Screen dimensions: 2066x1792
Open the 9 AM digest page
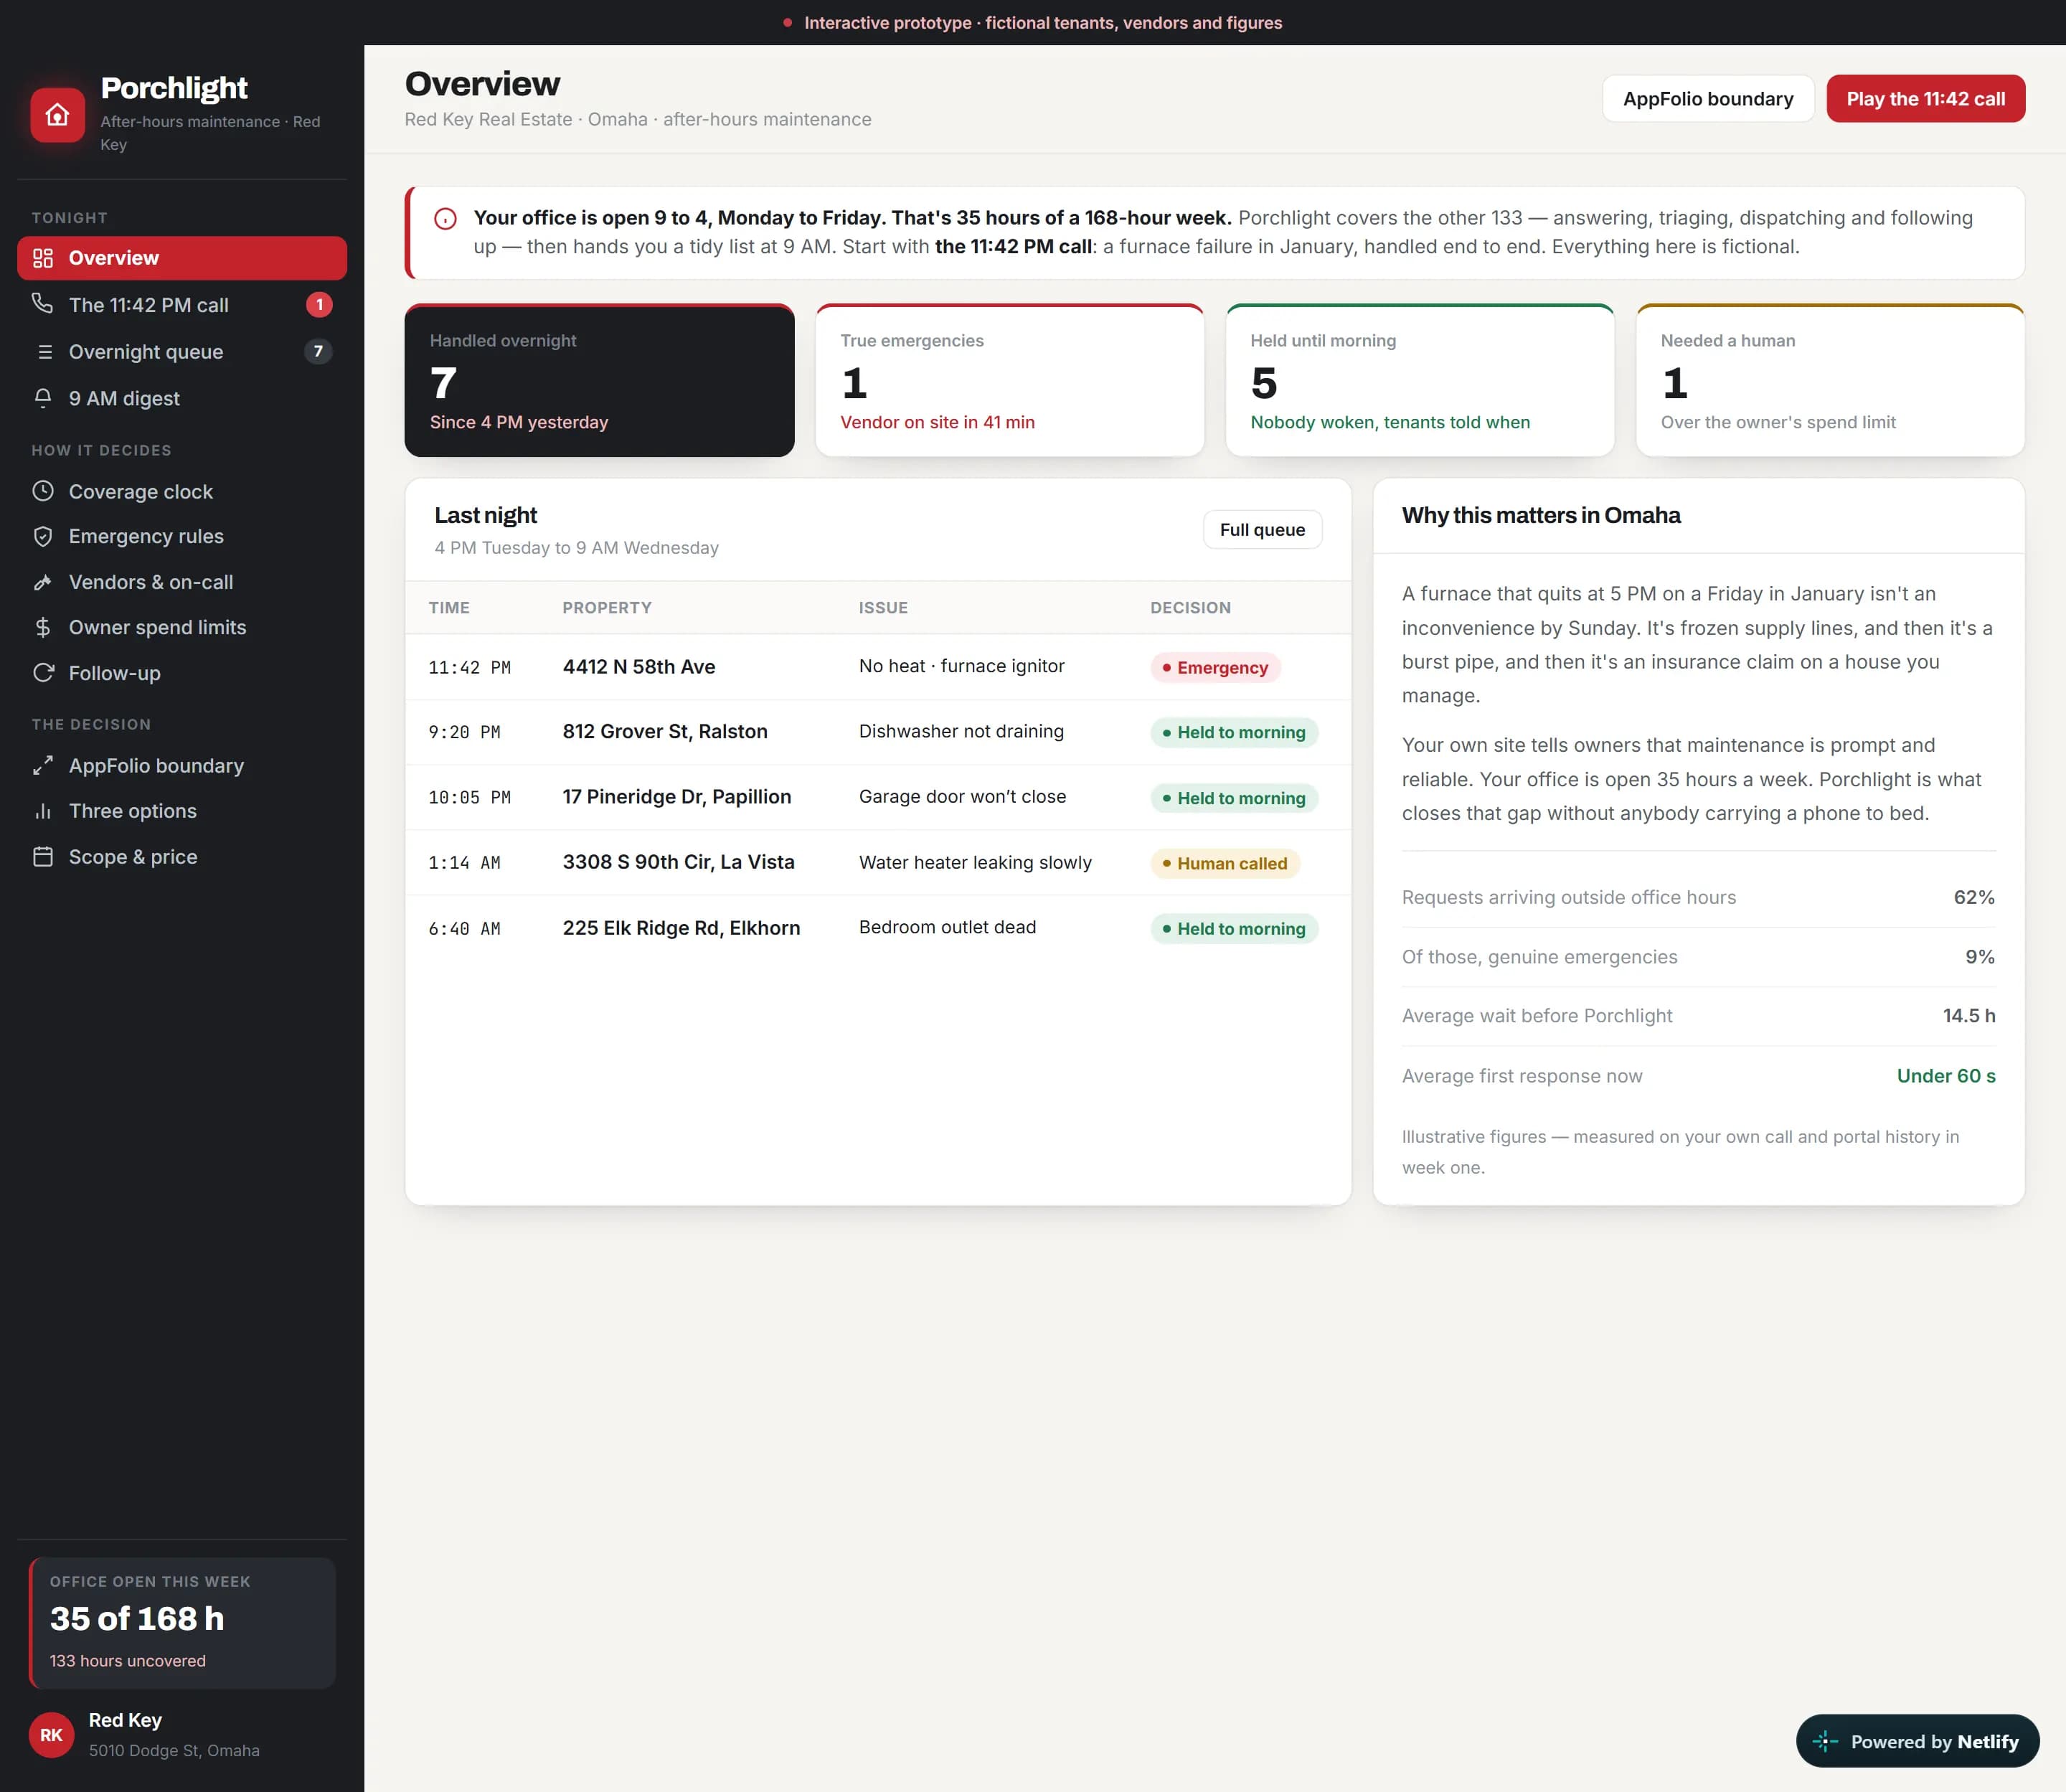182,398
